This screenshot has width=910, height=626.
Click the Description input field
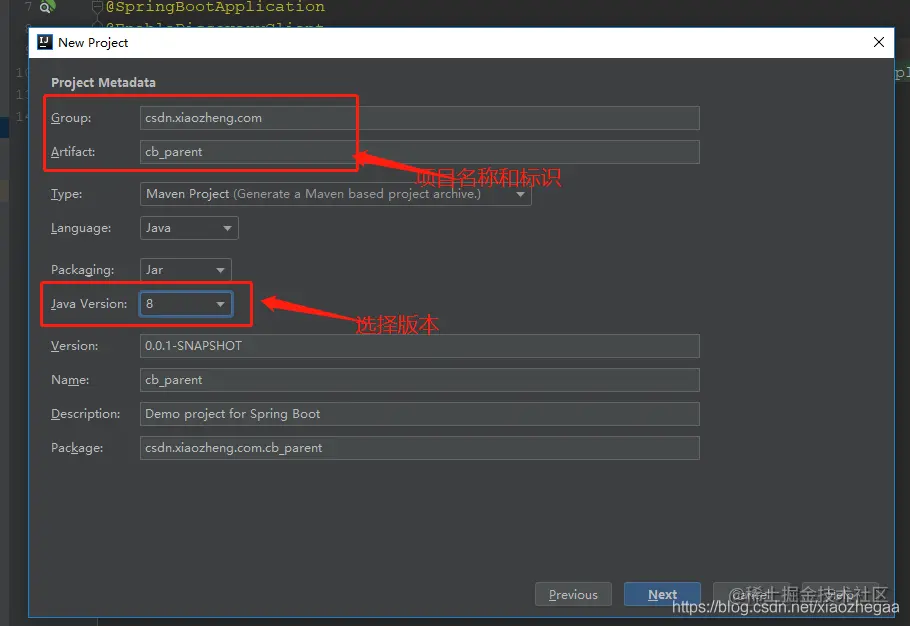tap(419, 414)
